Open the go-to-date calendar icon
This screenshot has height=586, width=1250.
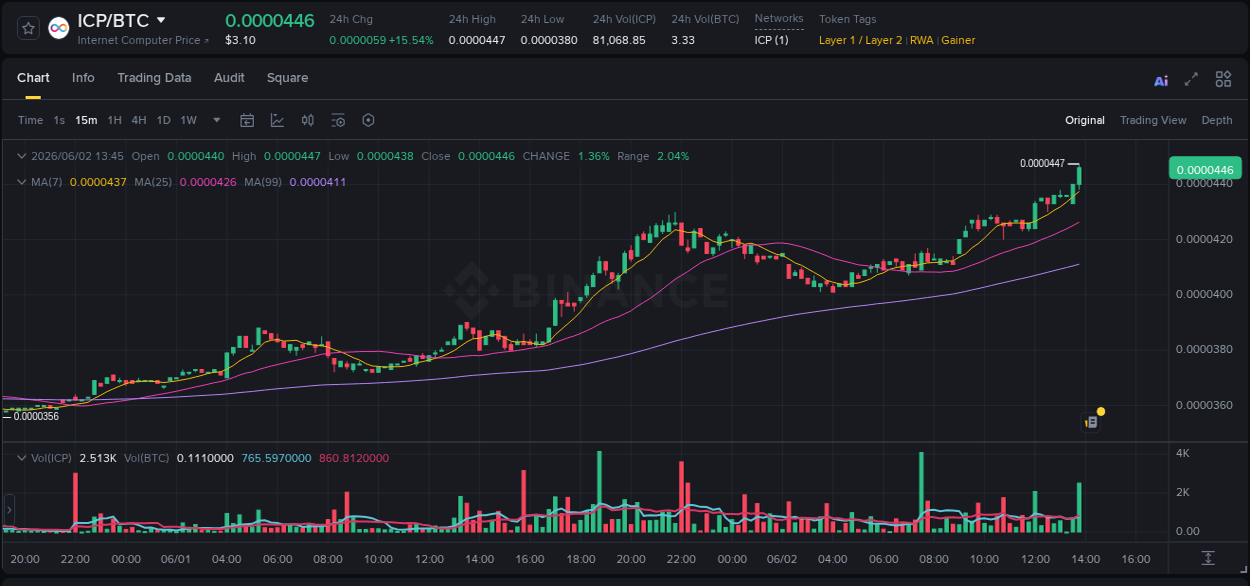(247, 120)
